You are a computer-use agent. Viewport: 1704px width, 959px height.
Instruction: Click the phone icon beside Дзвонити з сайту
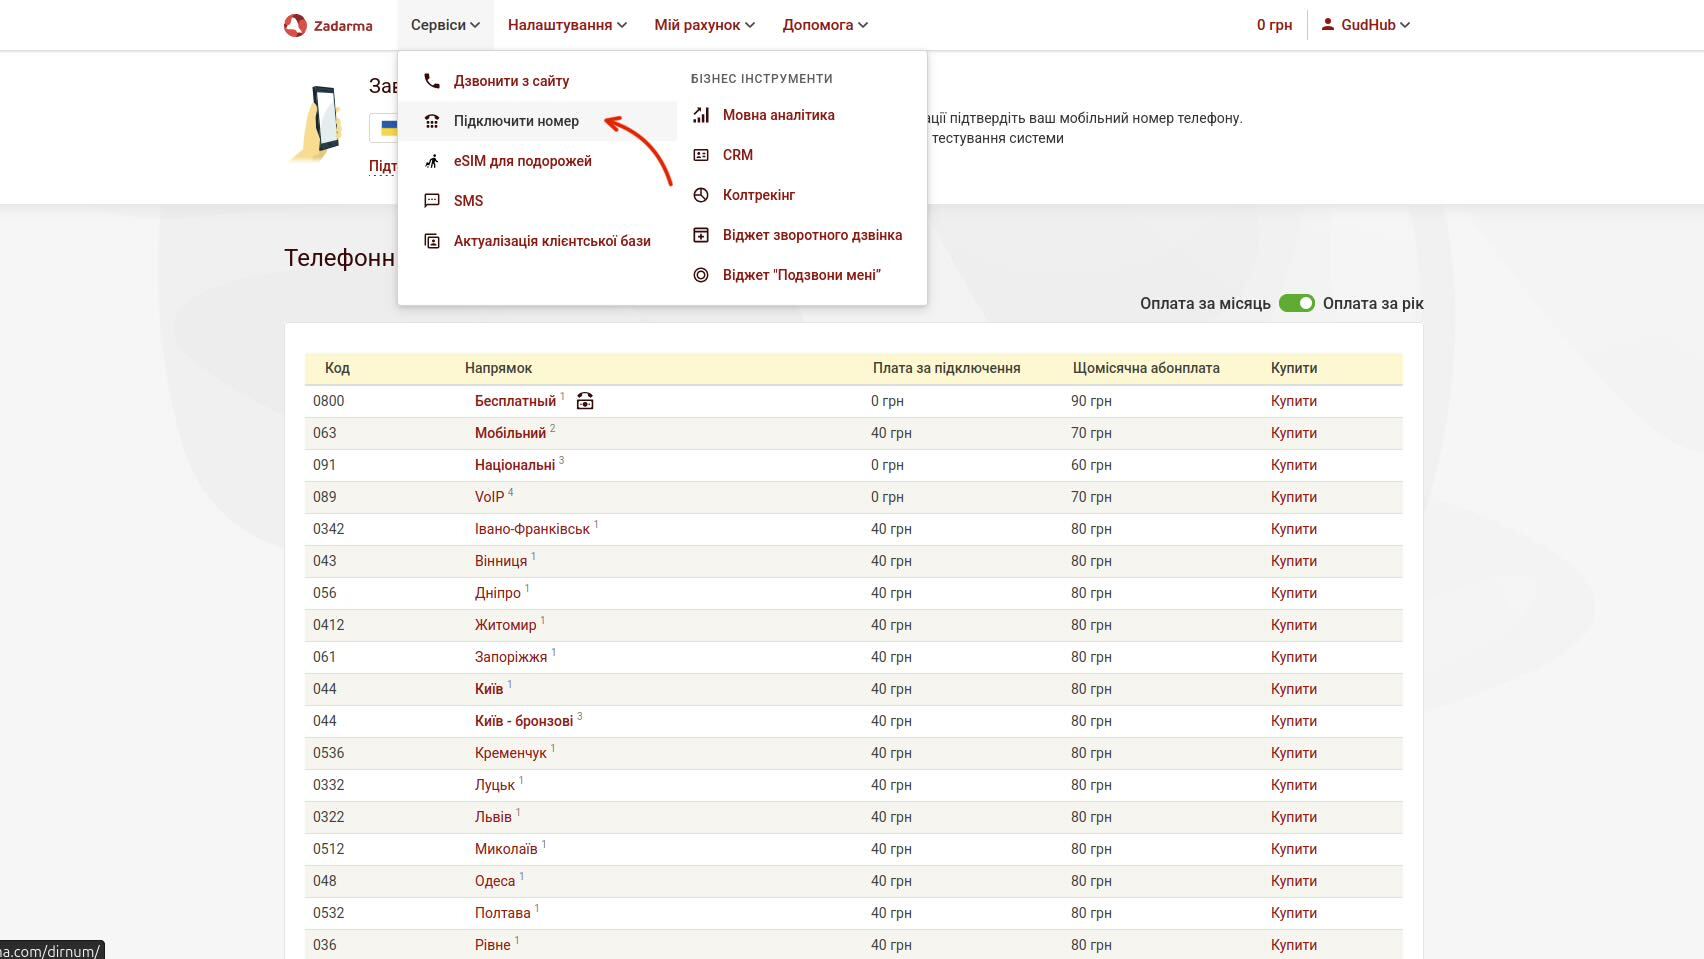click(x=432, y=81)
